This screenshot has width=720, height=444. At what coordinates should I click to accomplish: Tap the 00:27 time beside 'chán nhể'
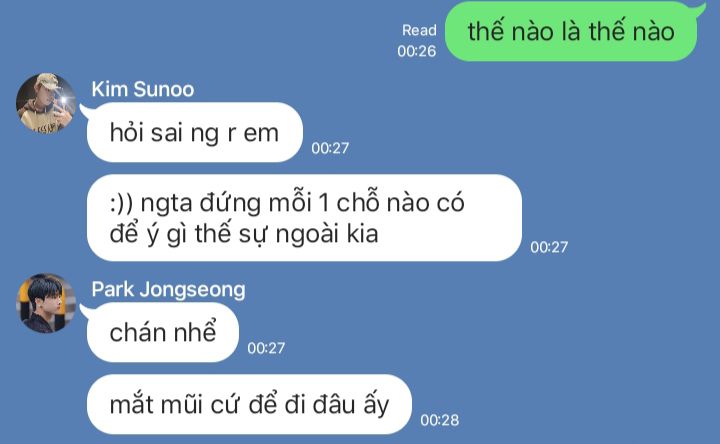click(266, 348)
